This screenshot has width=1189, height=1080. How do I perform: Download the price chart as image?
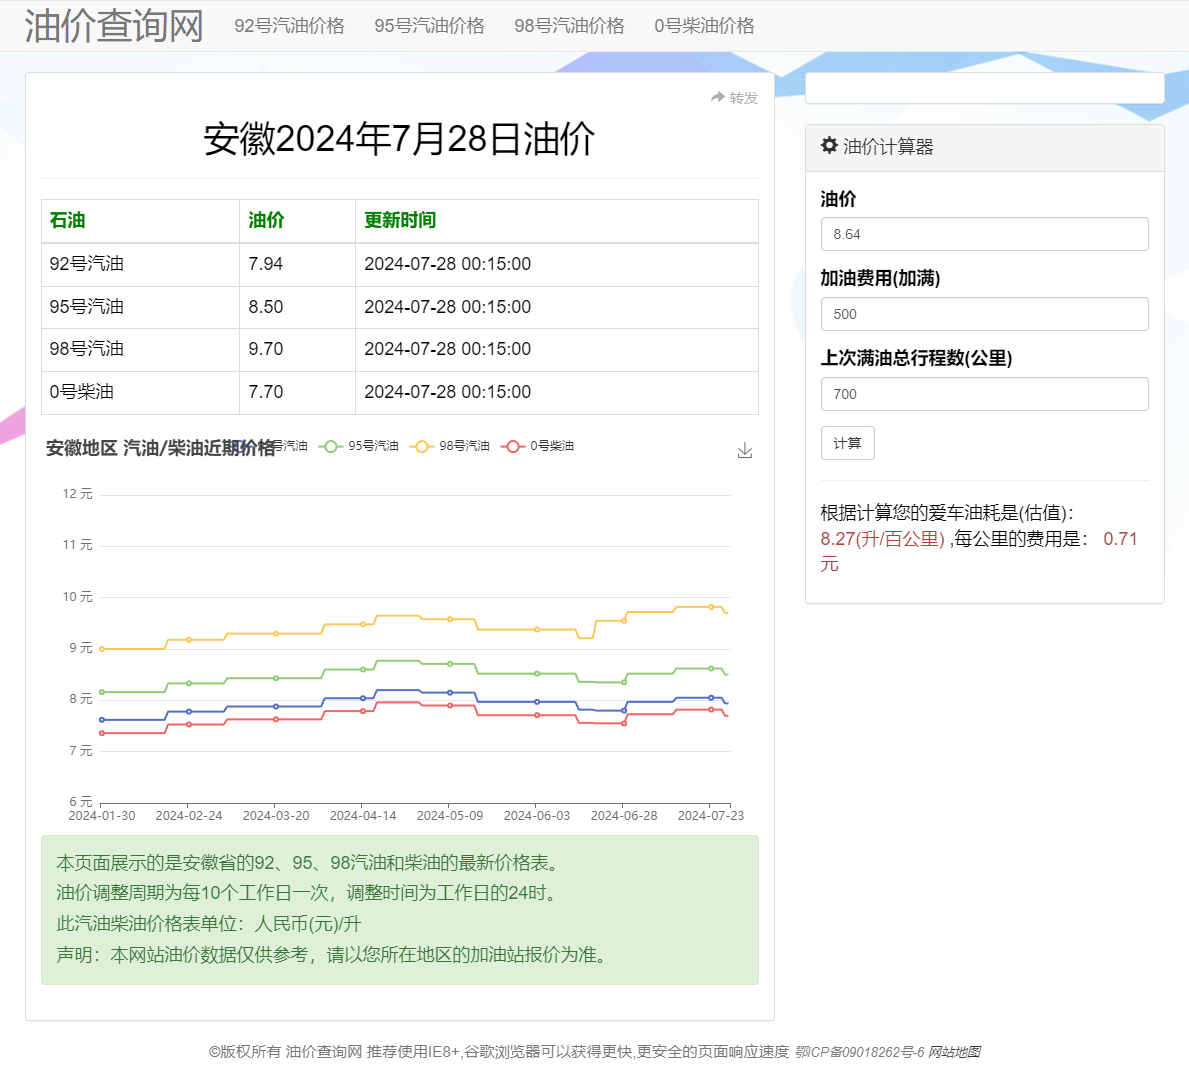(x=744, y=451)
